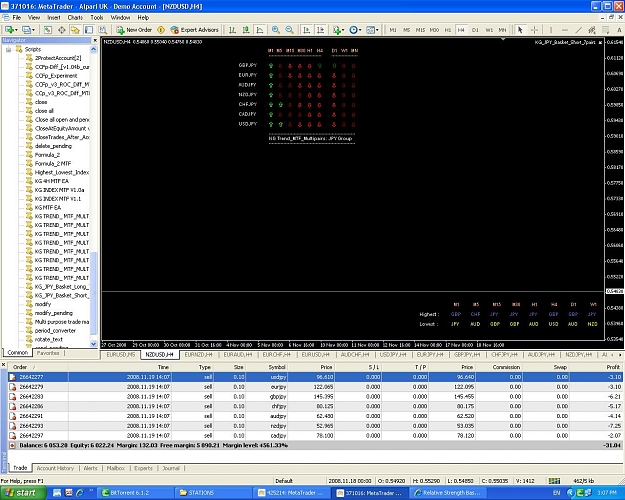
Task: Remove KG_JPY_Basket_Short script via its X
Action: coord(600,42)
